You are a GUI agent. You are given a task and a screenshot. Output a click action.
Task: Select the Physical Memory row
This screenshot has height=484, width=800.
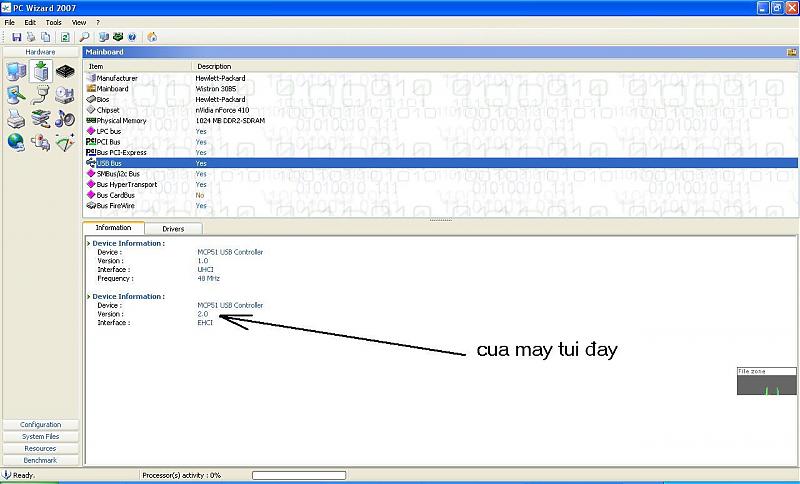[121, 120]
